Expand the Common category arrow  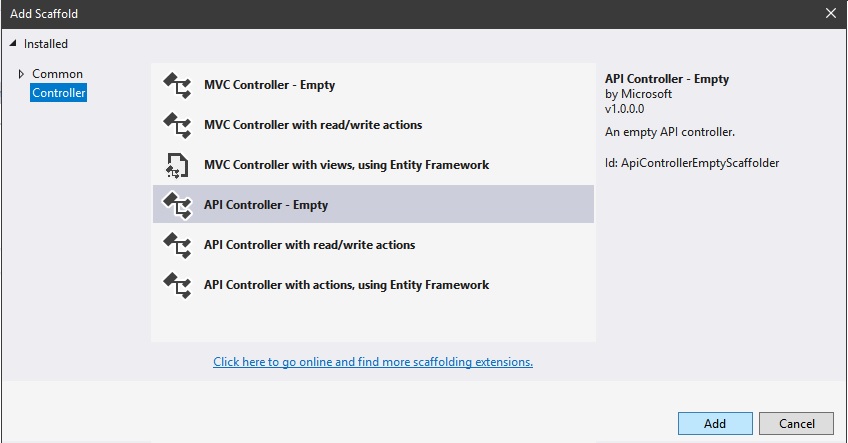[x=21, y=74]
